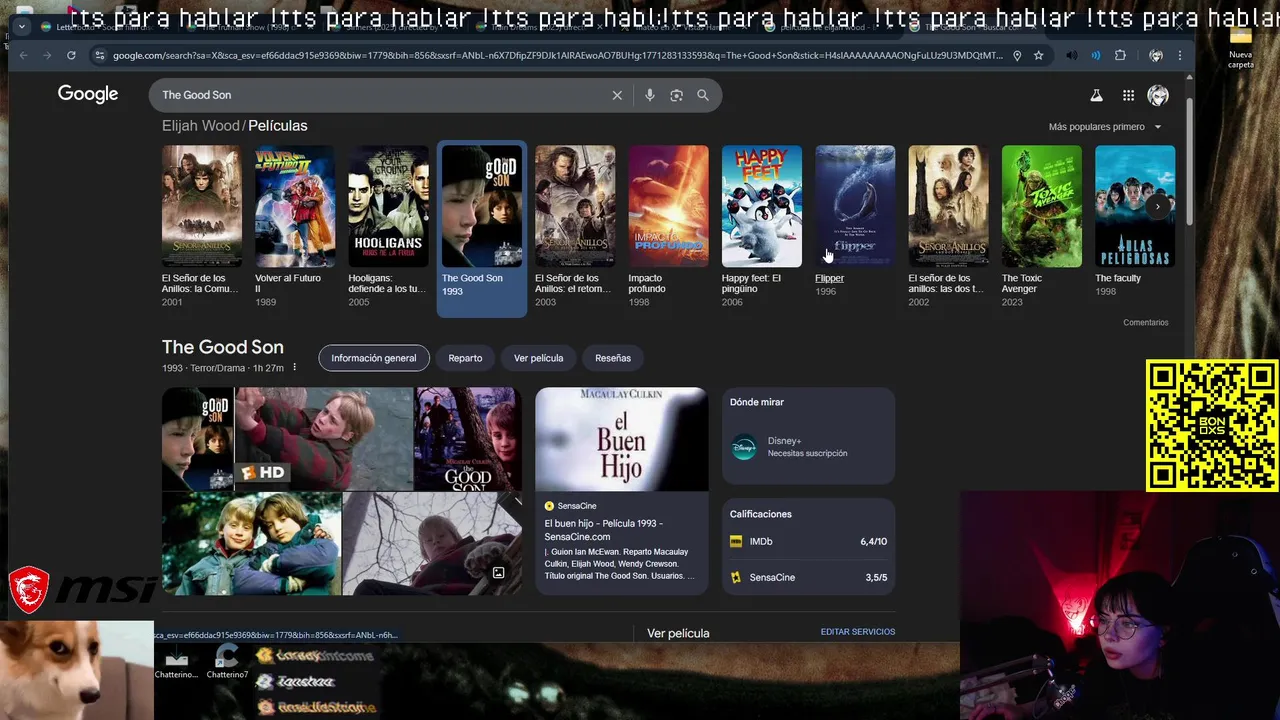Click the Elijah Wood breadcrumb link
Screen dimensions: 1280x720
[x=201, y=126]
